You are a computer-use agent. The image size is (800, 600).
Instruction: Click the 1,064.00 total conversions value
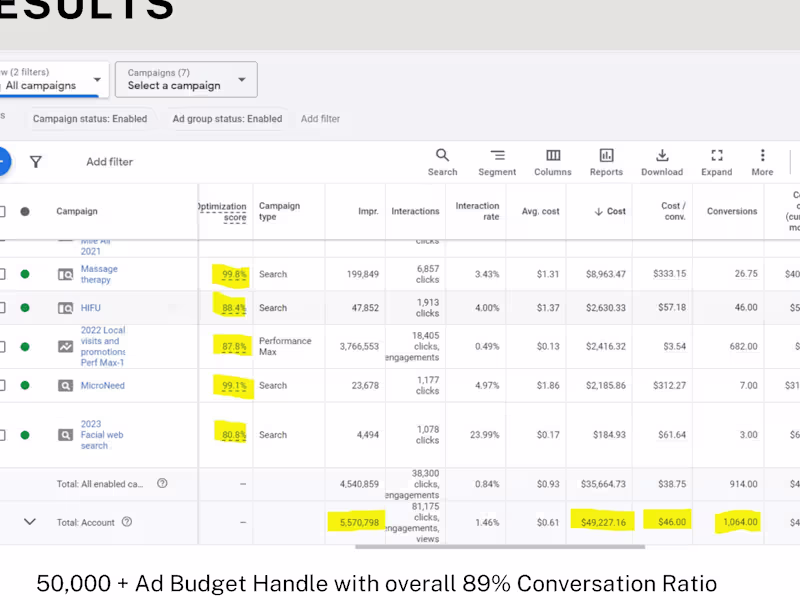point(740,522)
